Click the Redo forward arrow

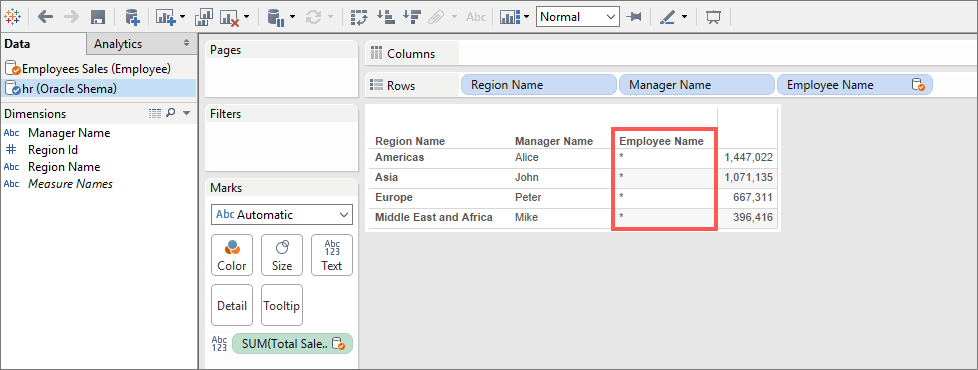tap(71, 17)
